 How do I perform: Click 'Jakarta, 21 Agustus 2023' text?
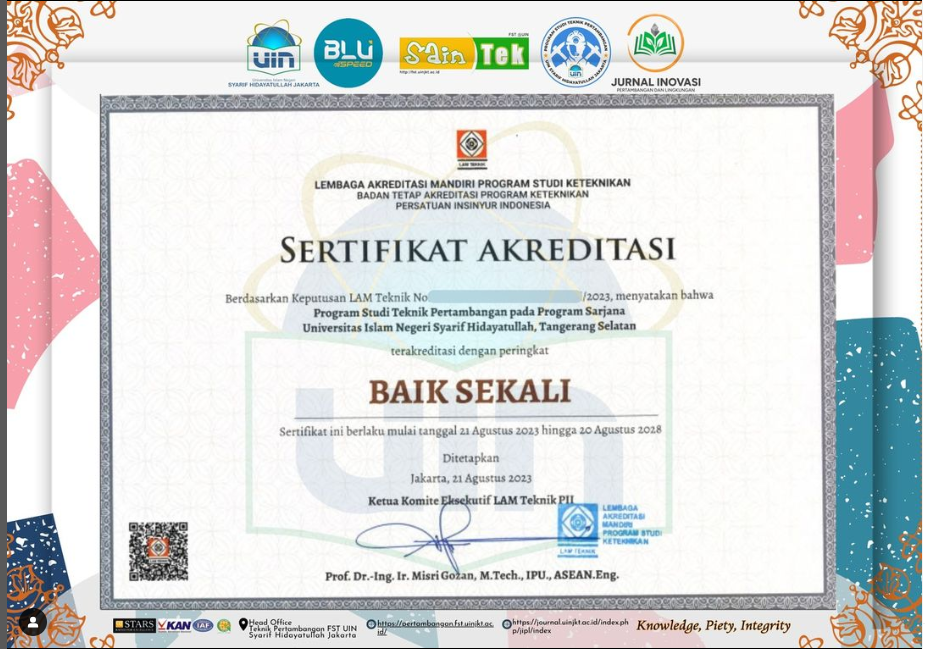pos(471,478)
